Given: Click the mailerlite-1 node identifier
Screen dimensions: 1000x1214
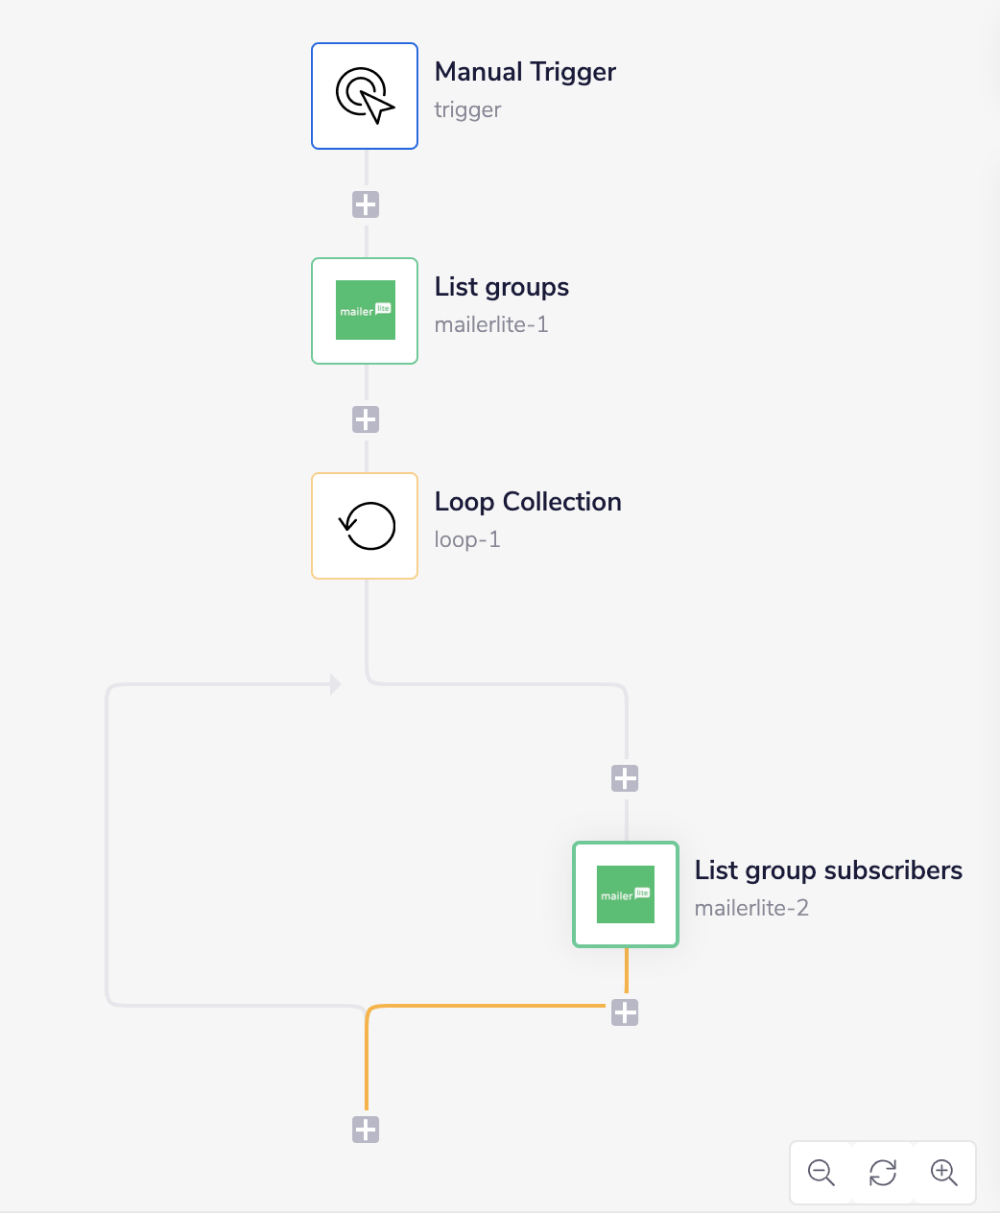Looking at the screenshot, I should pyautogui.click(x=491, y=325).
